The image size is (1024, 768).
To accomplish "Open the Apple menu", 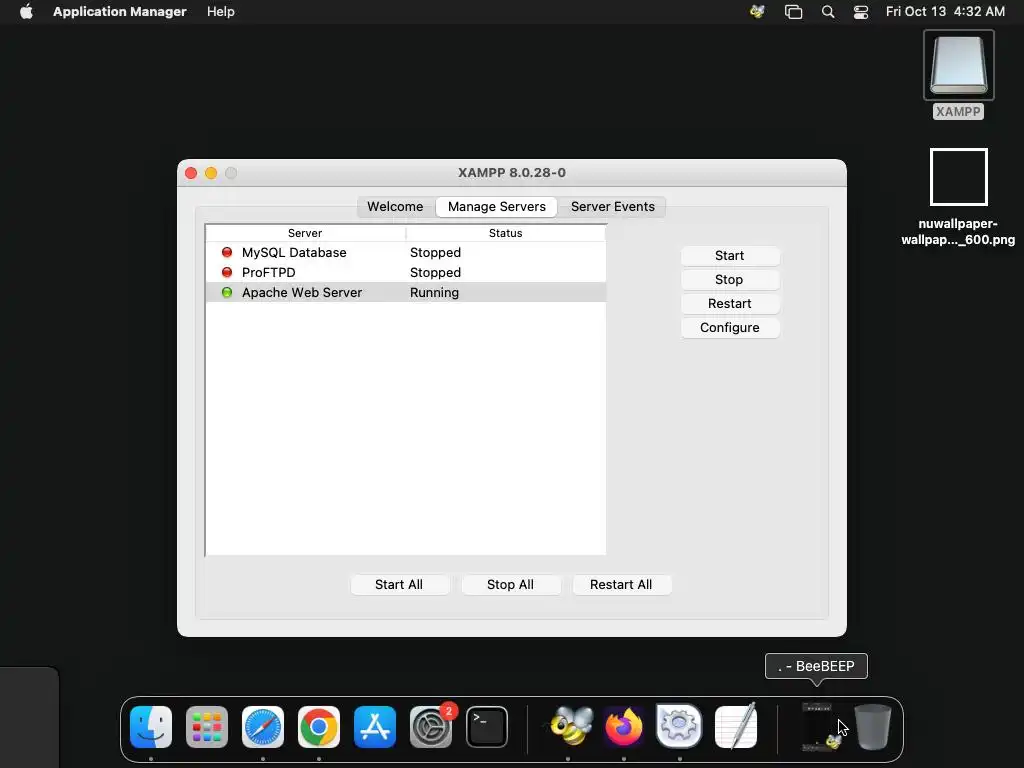I will tap(26, 12).
